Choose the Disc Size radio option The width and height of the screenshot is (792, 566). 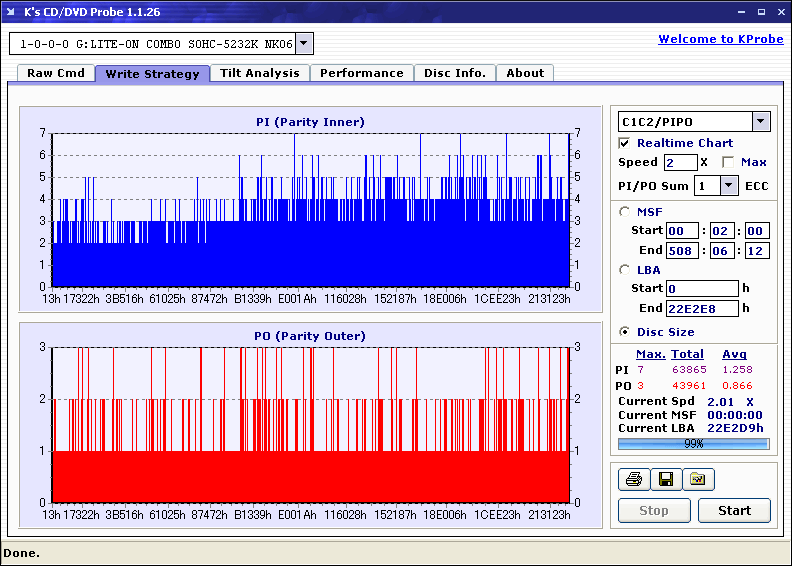625,332
